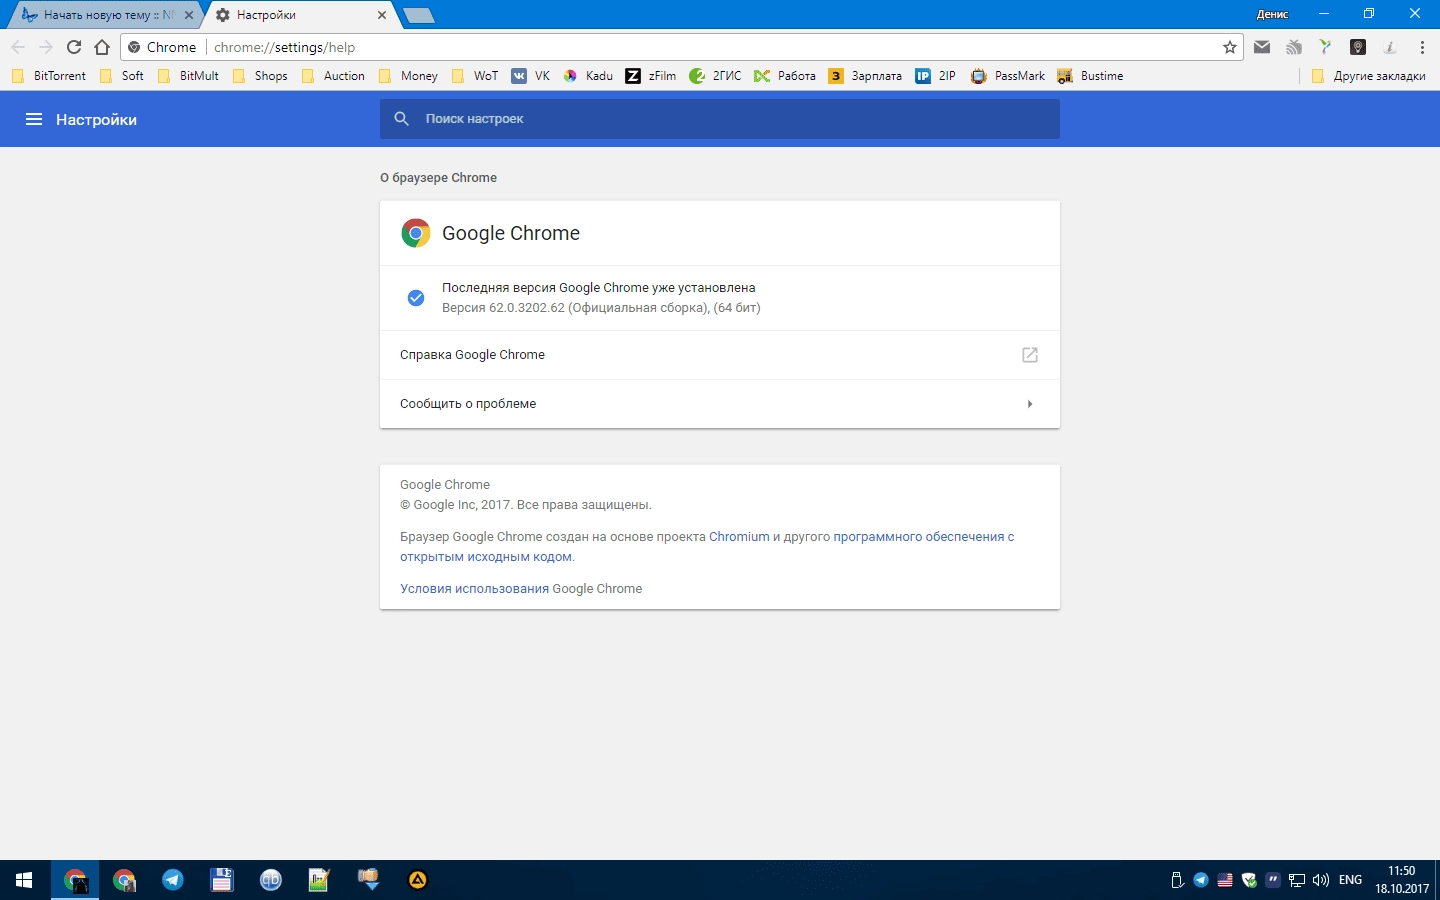
Task: Open the zFilm bookmark
Action: click(651, 76)
